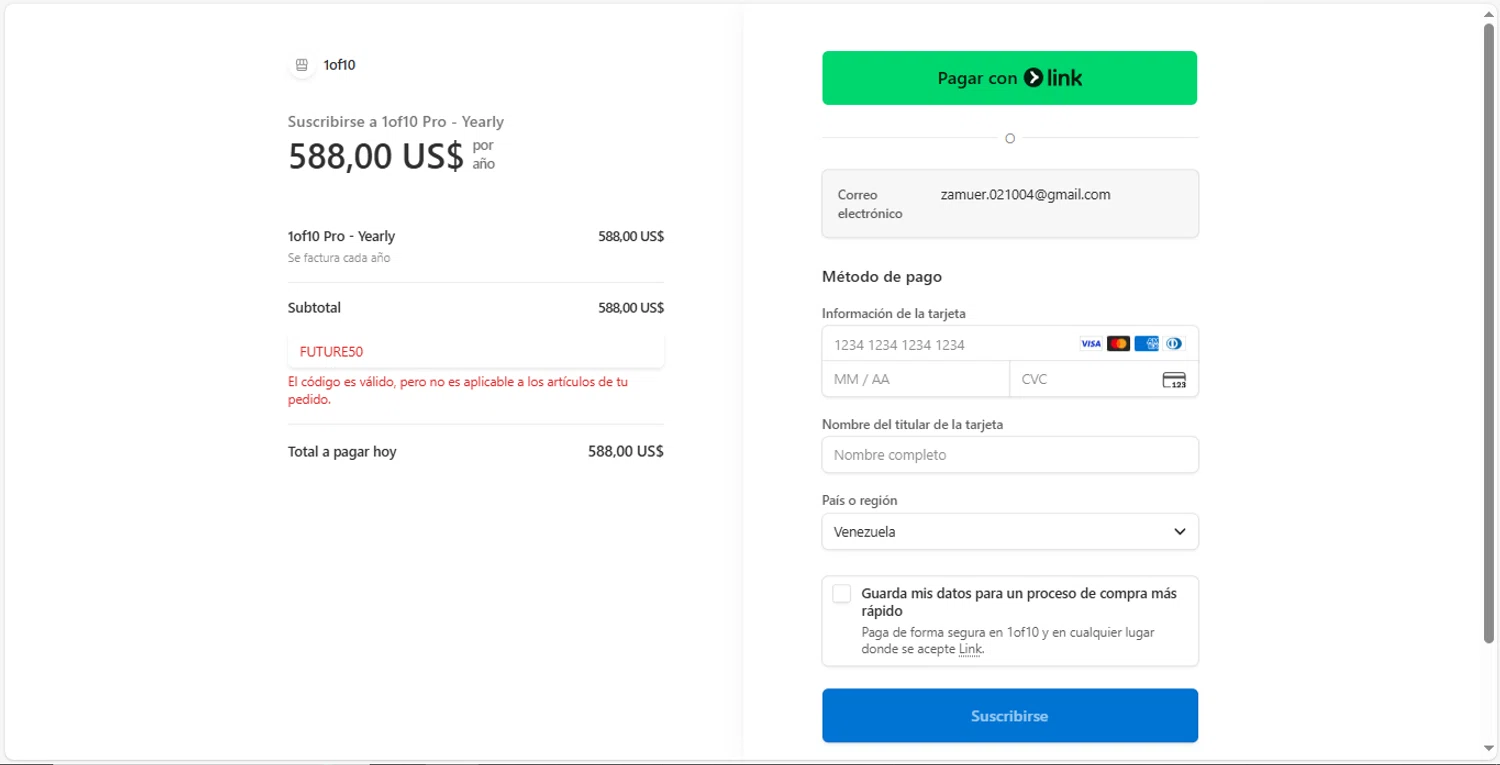Click the '1of10 Pro - Yearly' line item
The image size is (1500, 765).
(341, 237)
